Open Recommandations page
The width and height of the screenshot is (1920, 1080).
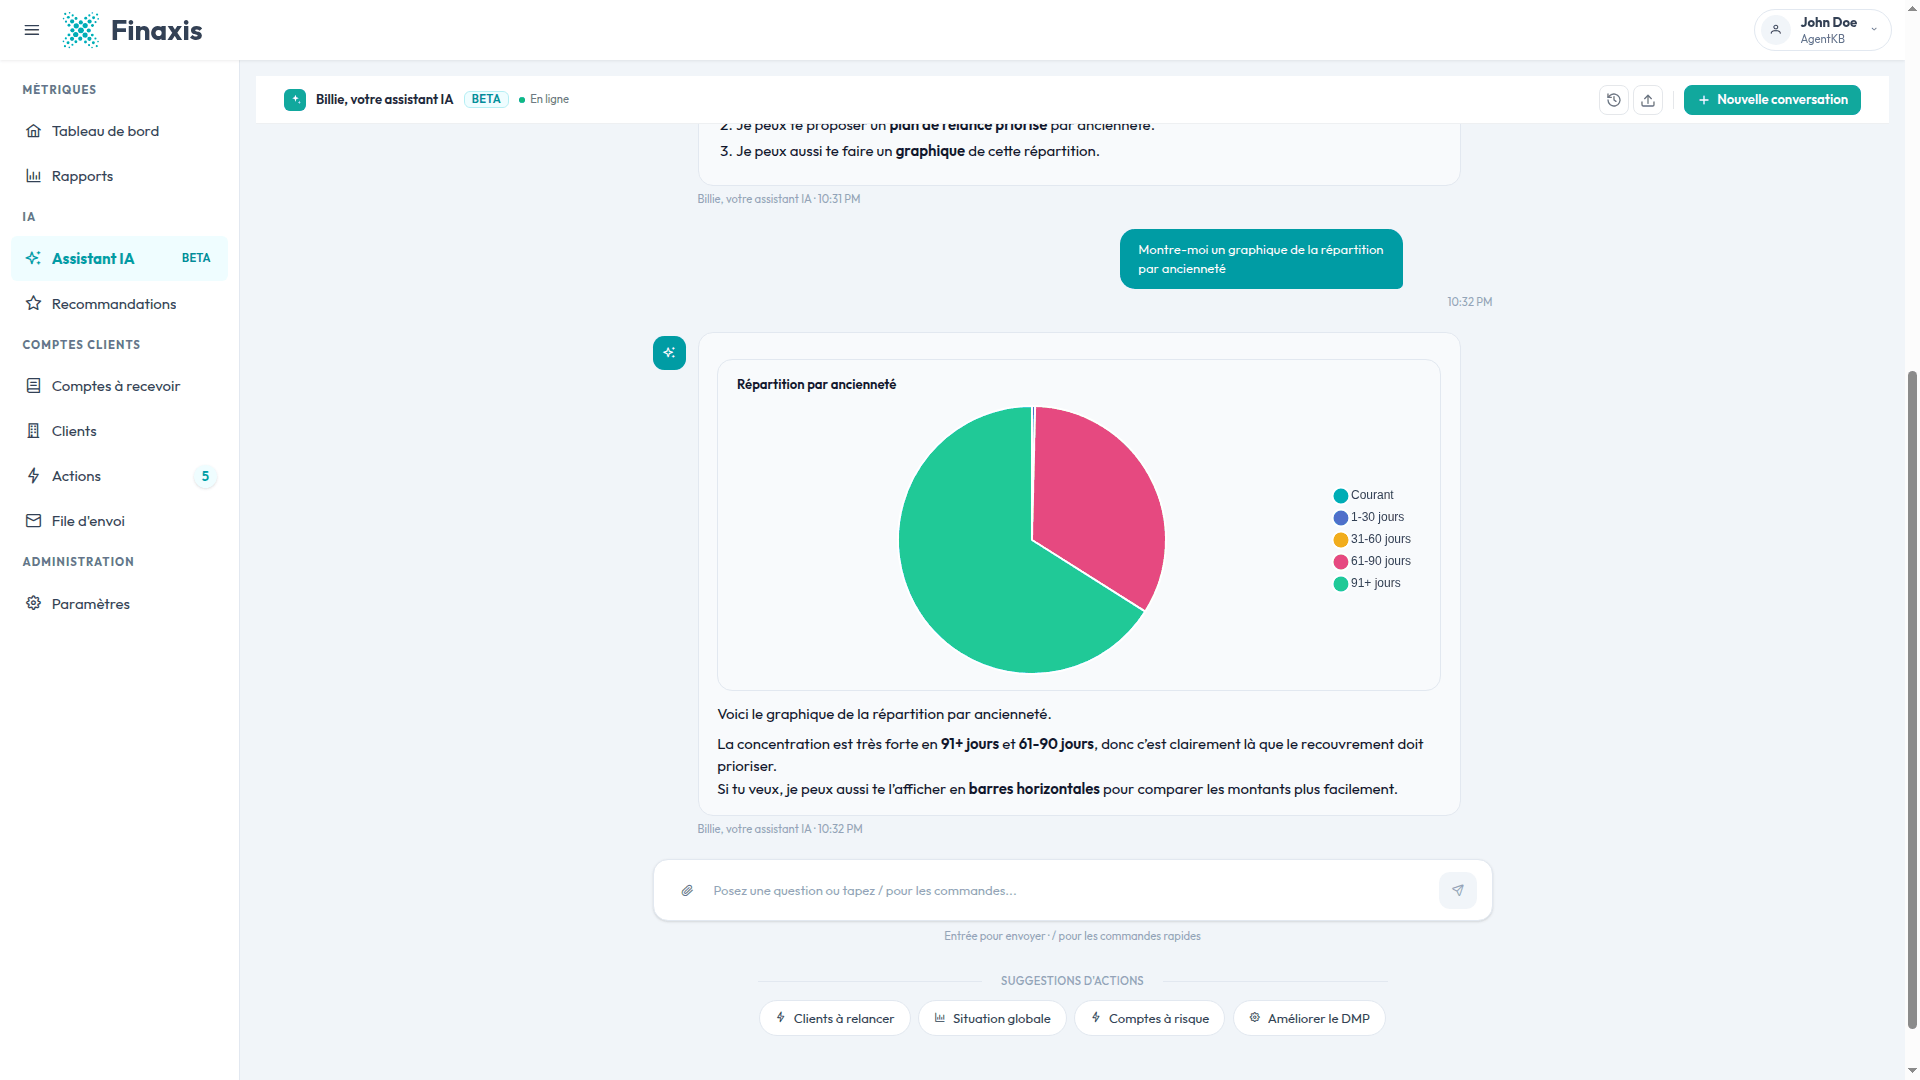119,304
